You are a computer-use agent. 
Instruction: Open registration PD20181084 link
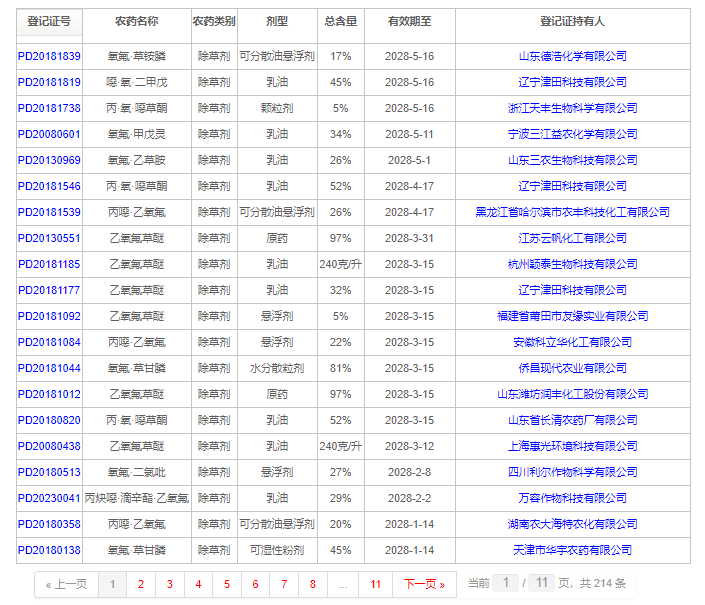[49, 343]
